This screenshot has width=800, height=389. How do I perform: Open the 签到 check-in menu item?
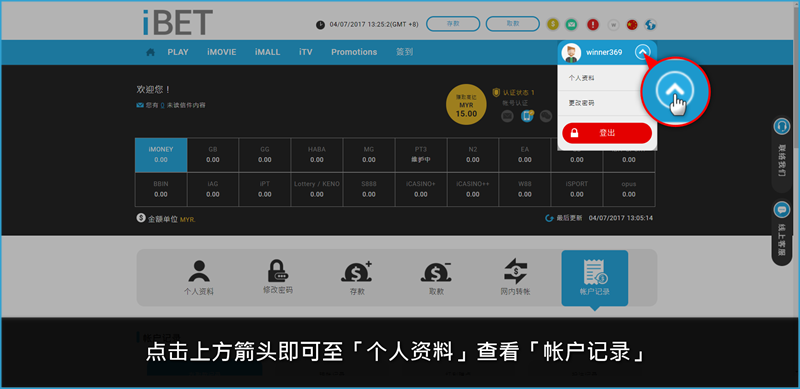click(x=405, y=52)
